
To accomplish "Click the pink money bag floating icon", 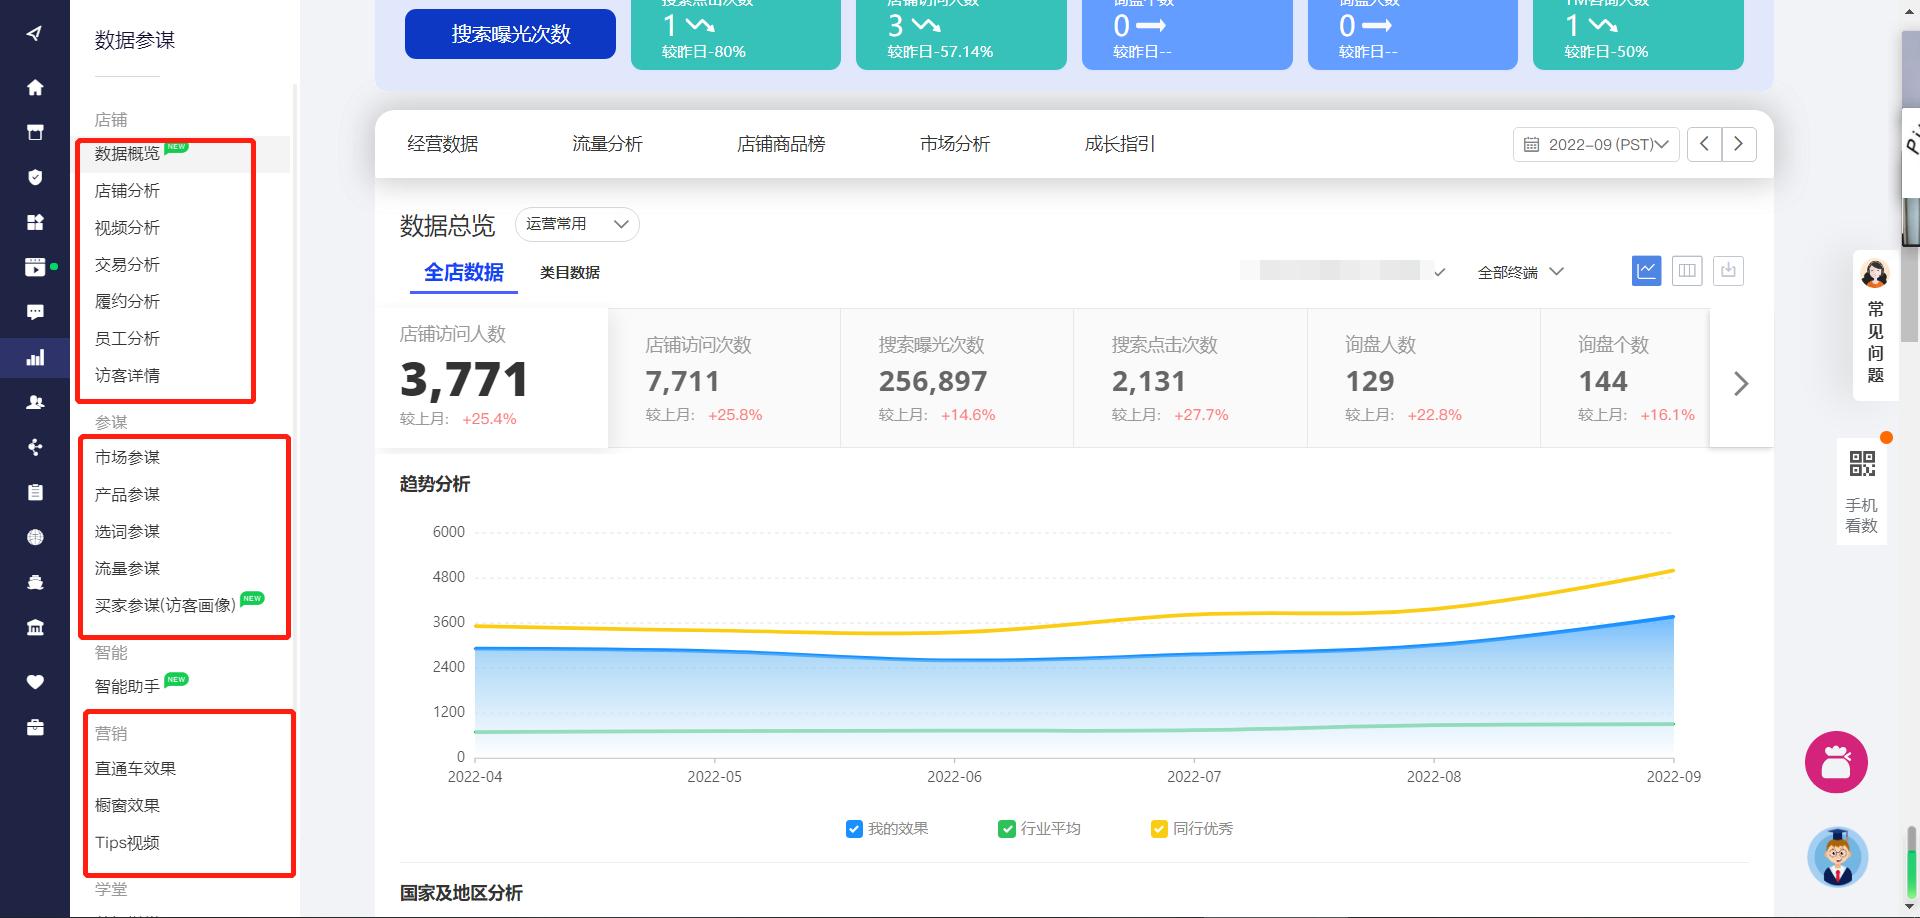I will (1836, 762).
